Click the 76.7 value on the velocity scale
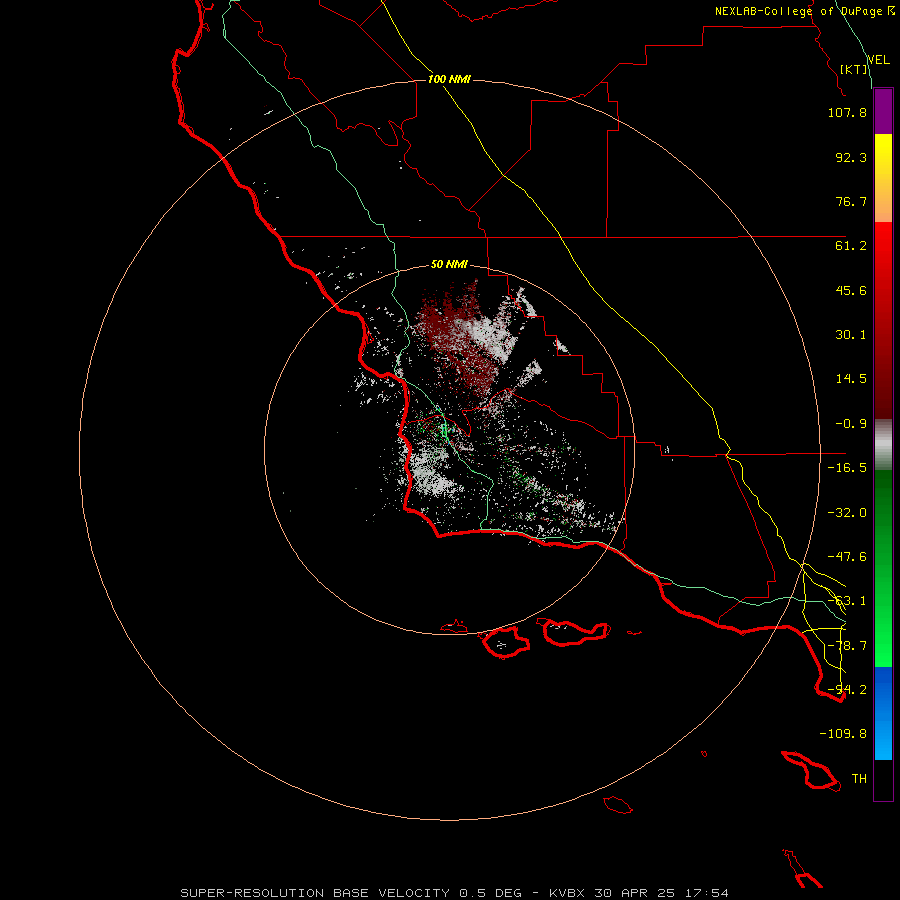900x900 pixels. pyautogui.click(x=851, y=201)
